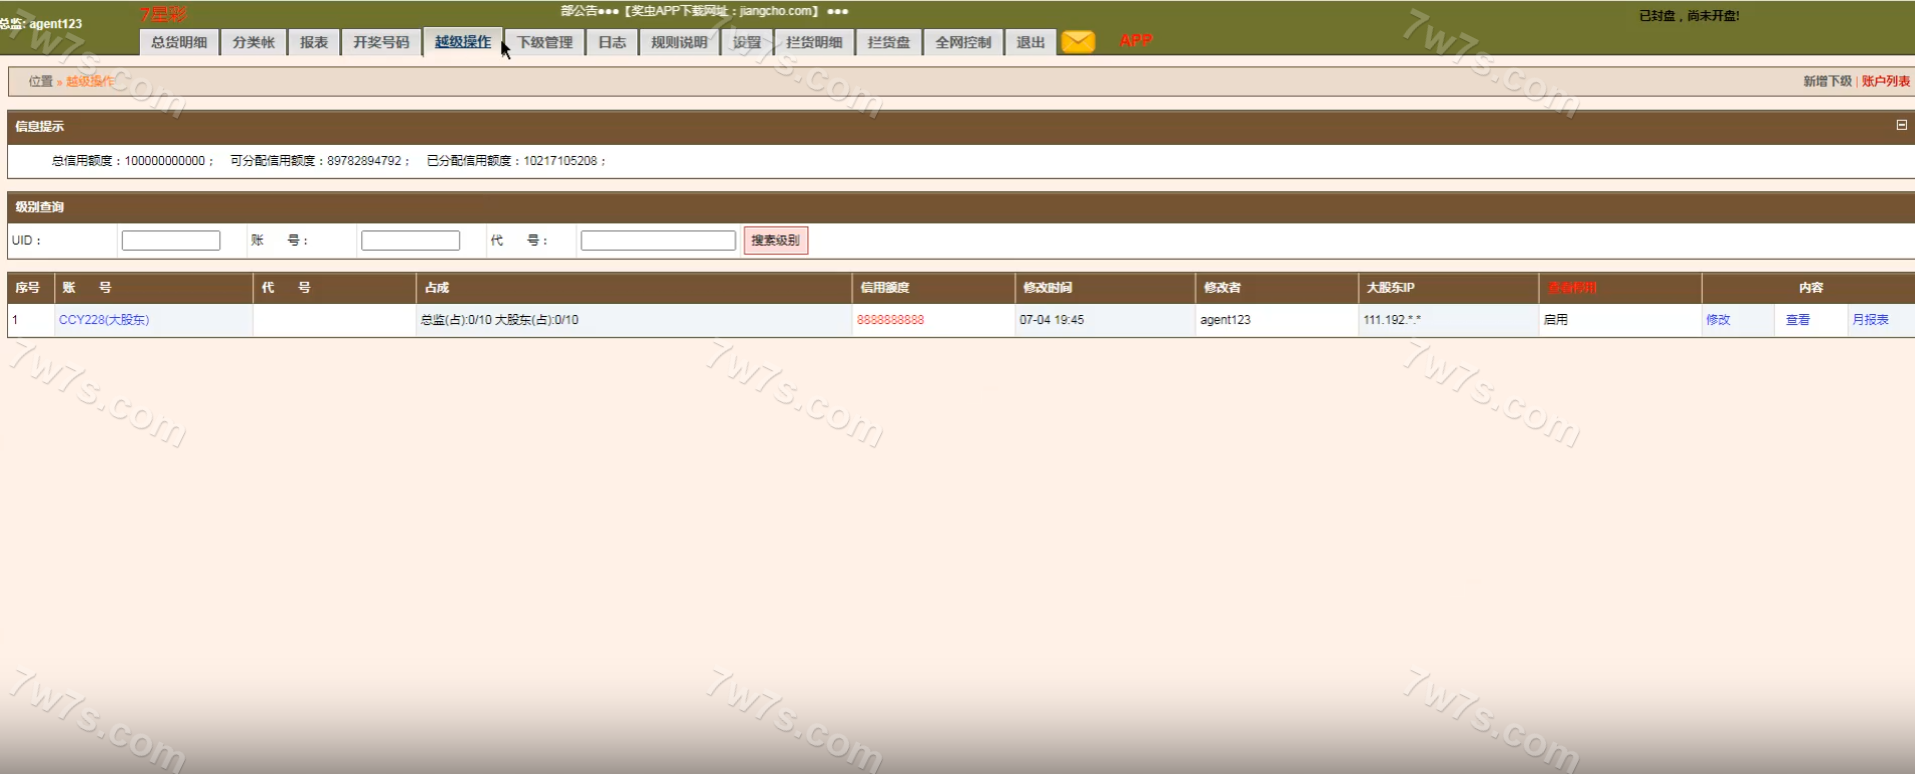This screenshot has width=1915, height=774.
Task: Open 月报表 for the CCY228 row
Action: click(1870, 320)
